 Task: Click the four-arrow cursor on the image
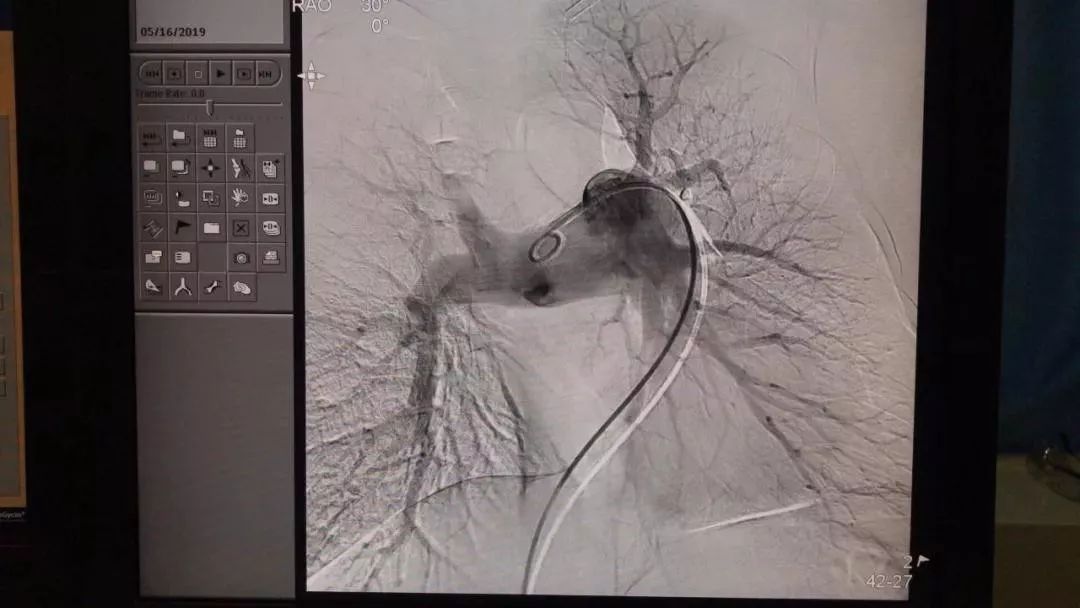[x=311, y=76]
